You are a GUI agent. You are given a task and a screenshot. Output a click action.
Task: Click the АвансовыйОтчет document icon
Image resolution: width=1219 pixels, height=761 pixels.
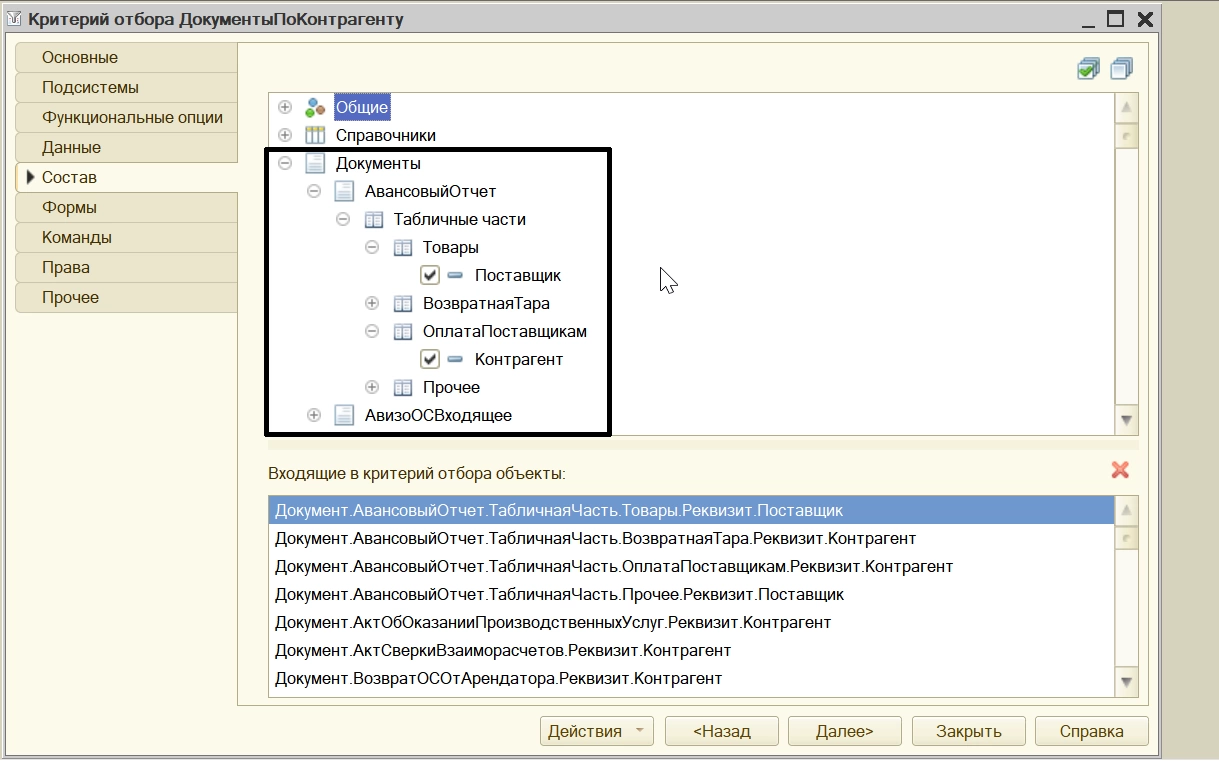(x=344, y=191)
